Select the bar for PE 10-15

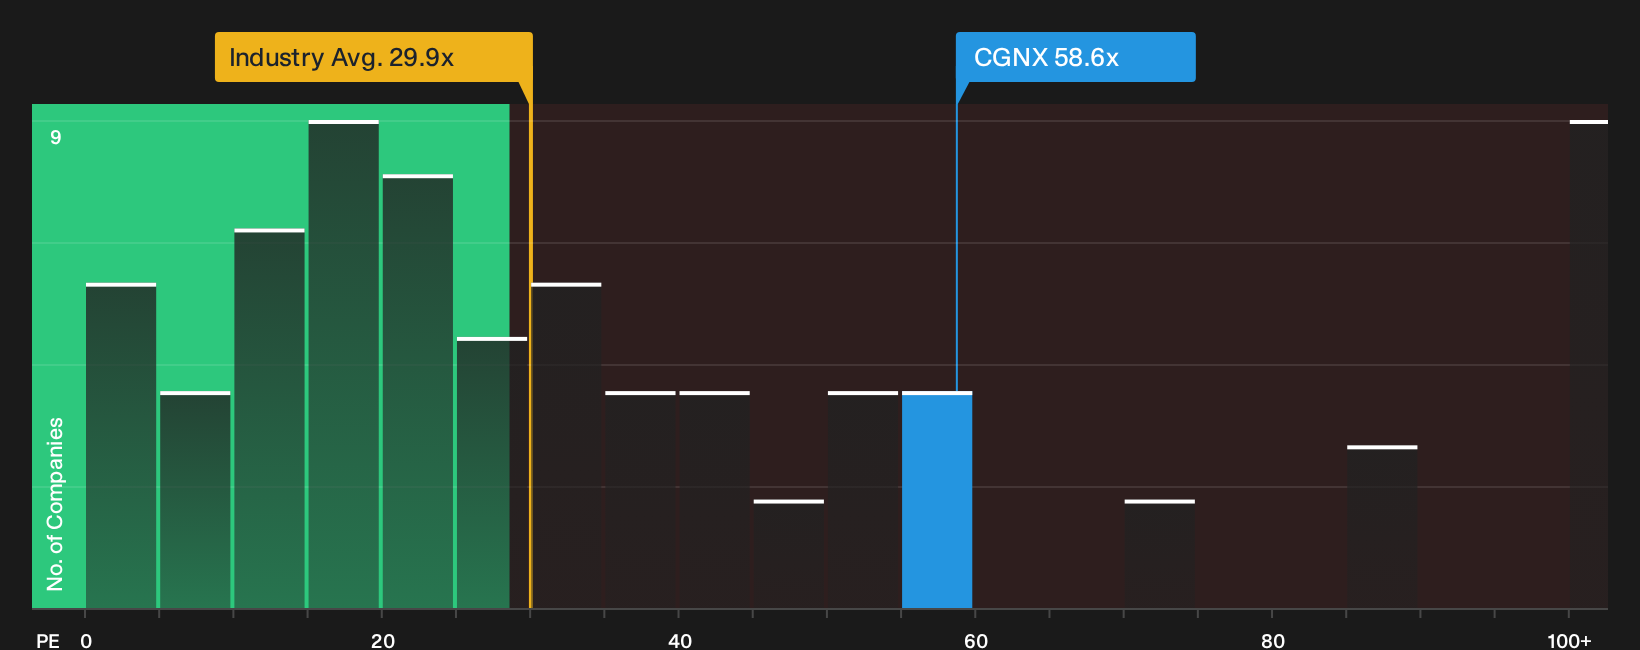point(270,419)
